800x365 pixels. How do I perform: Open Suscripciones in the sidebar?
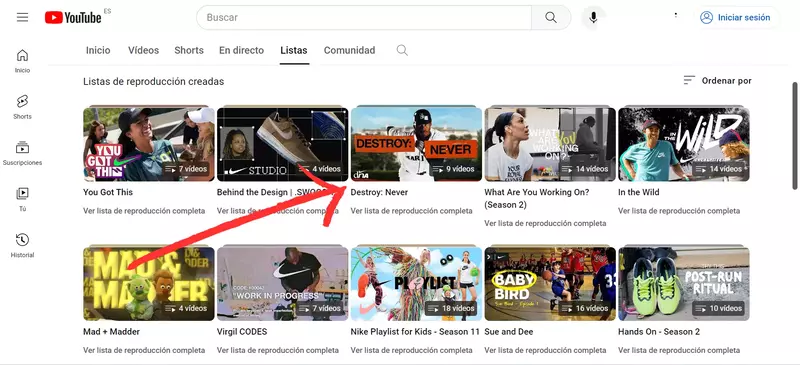click(22, 153)
